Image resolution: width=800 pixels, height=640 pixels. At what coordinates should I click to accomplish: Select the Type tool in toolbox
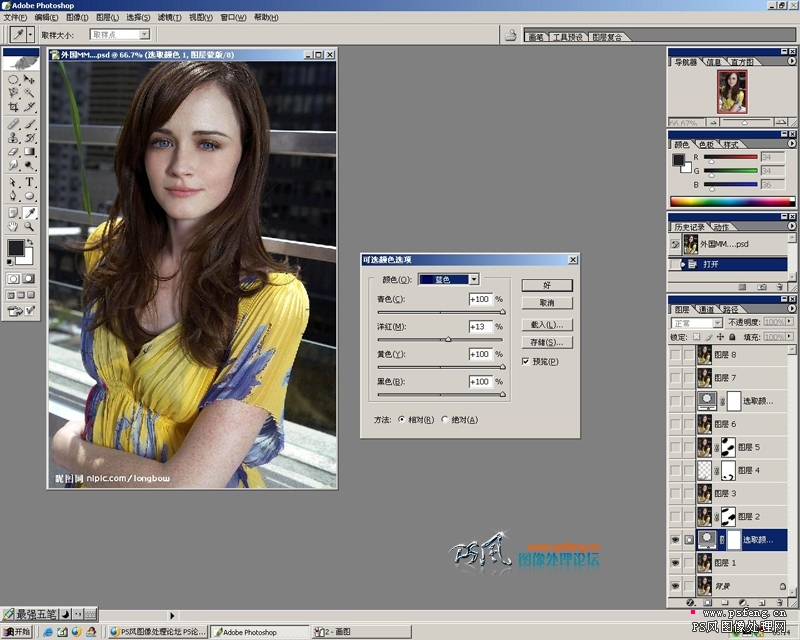(30, 182)
